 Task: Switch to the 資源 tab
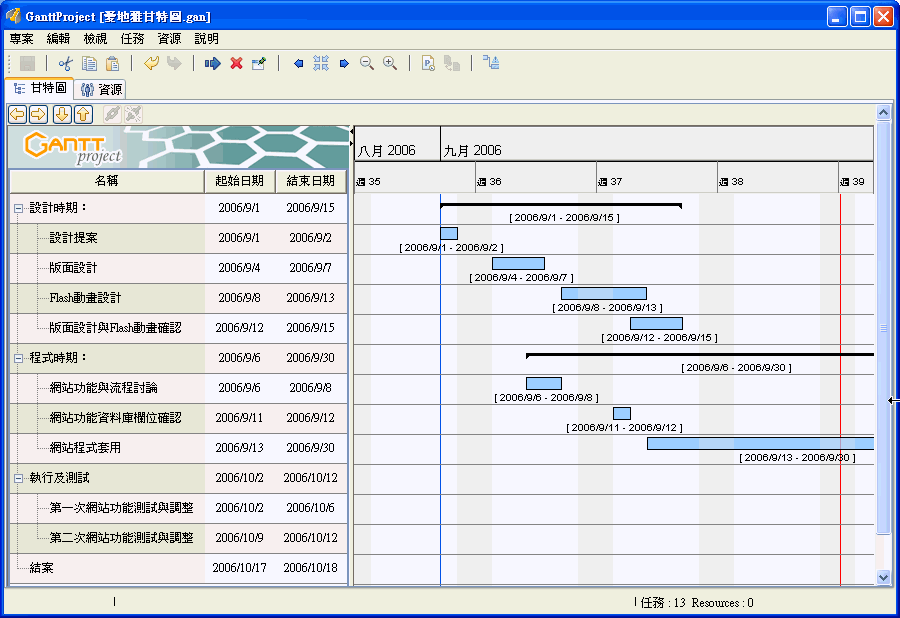(x=101, y=90)
